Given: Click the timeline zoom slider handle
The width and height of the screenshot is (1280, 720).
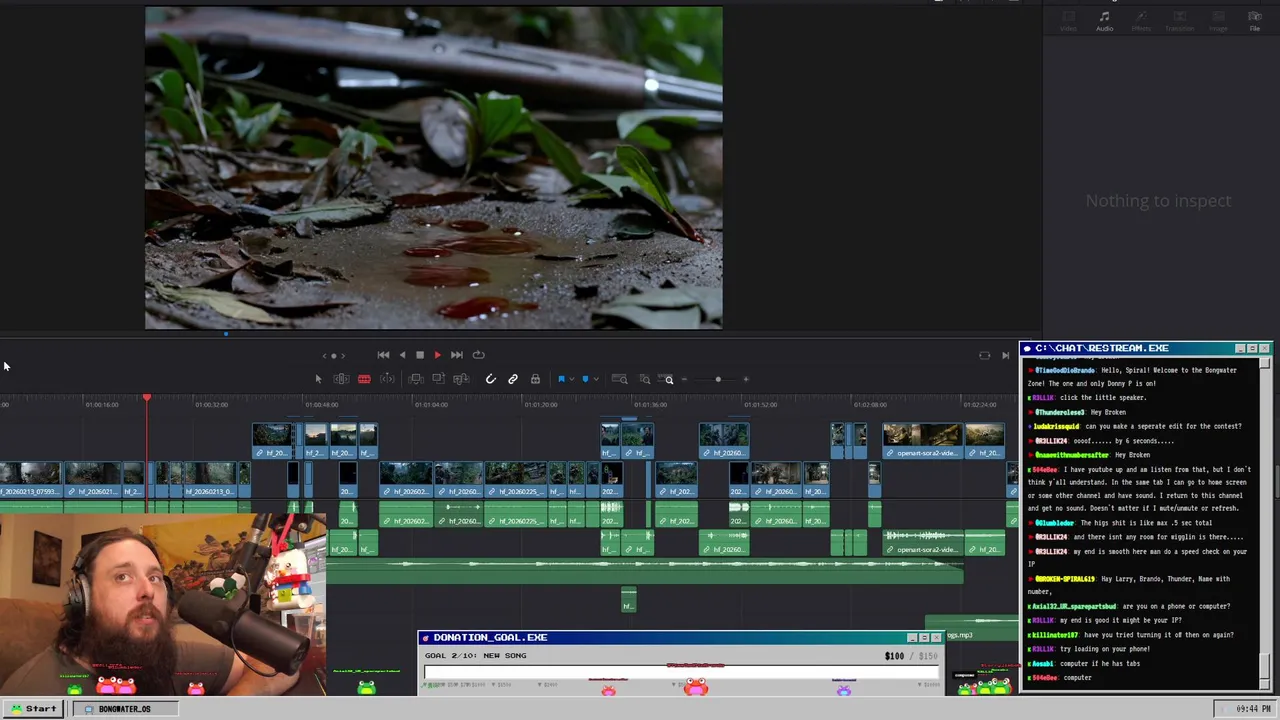Looking at the screenshot, I should point(718,379).
